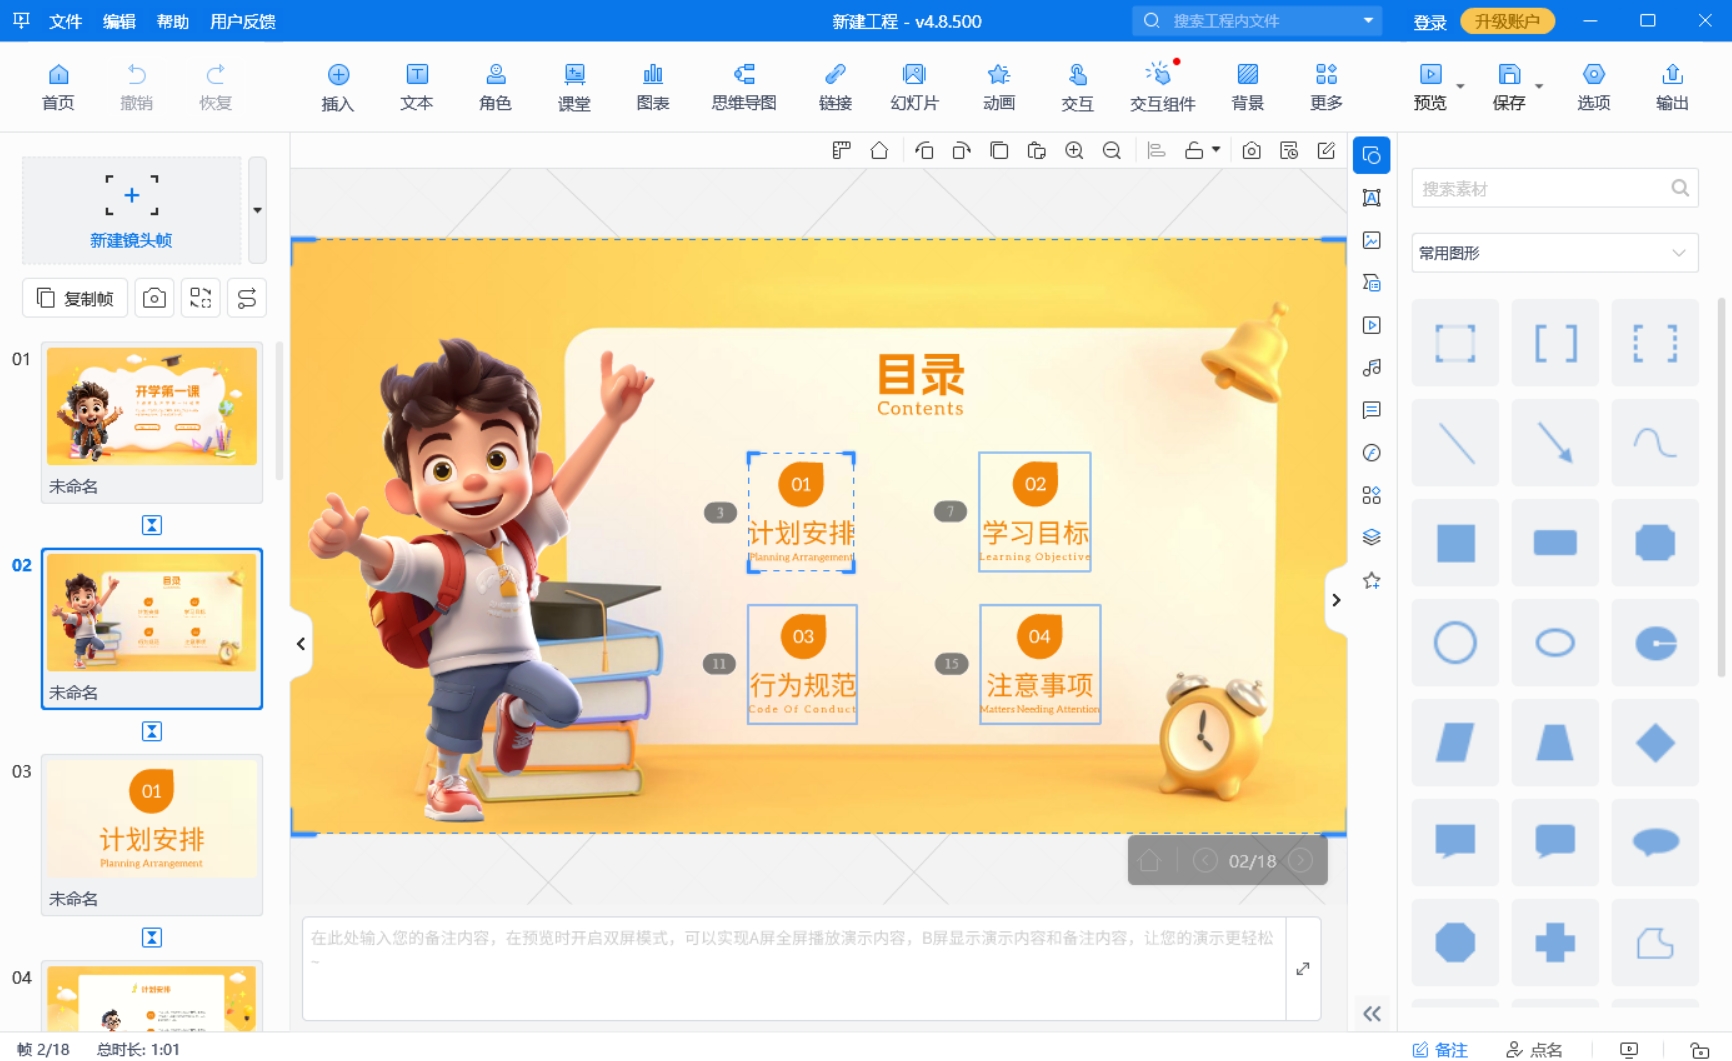1732x1061 pixels.
Task: Collapse the left frame panel arrow
Action: tap(300, 644)
